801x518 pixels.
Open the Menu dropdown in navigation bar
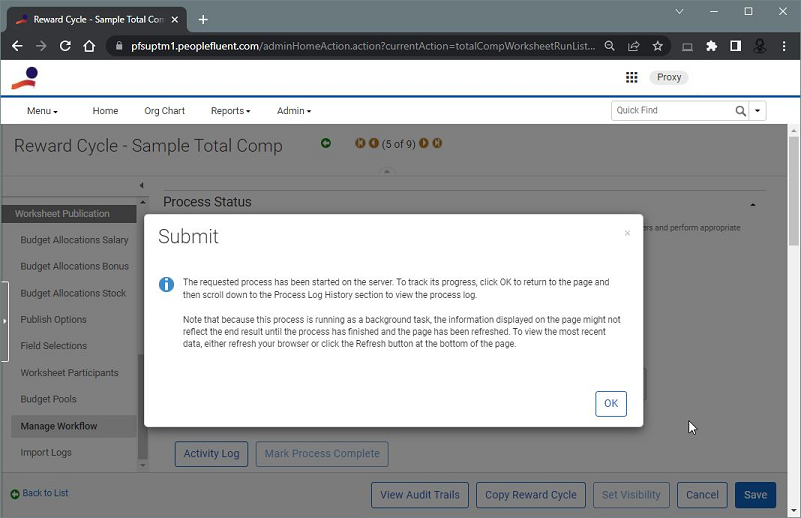click(42, 111)
